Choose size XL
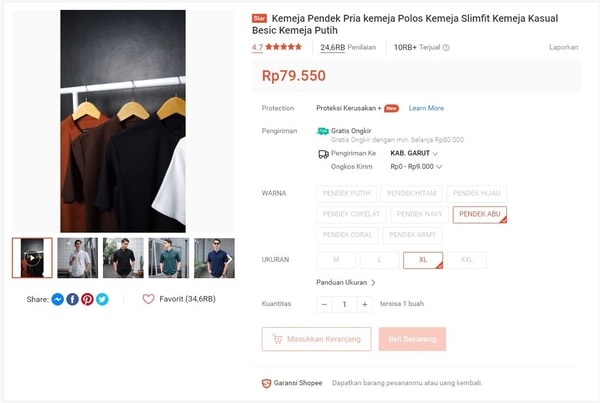 pos(422,260)
